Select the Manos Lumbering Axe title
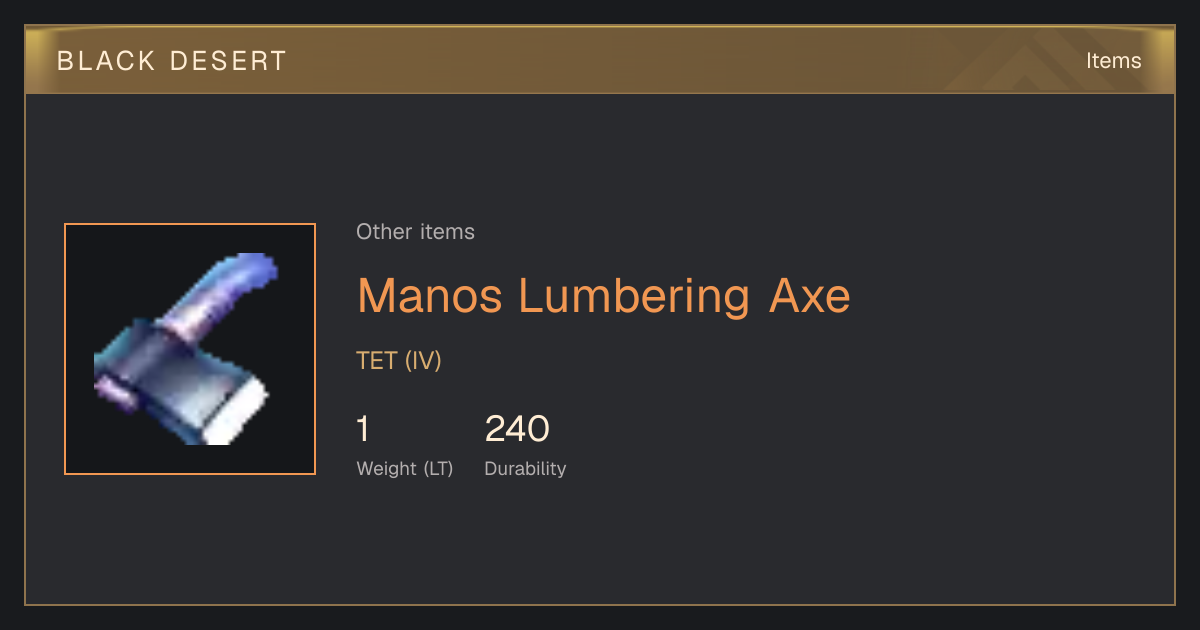This screenshot has width=1200, height=630. click(604, 296)
